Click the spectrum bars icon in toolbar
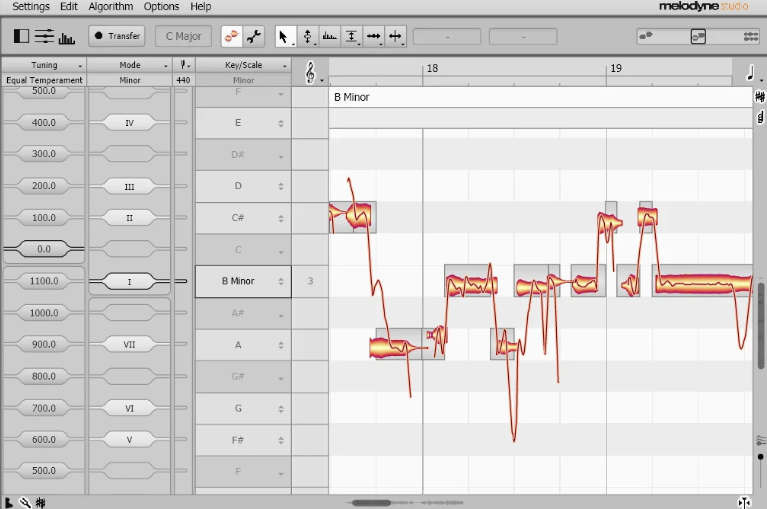The image size is (767, 509). (x=67, y=38)
